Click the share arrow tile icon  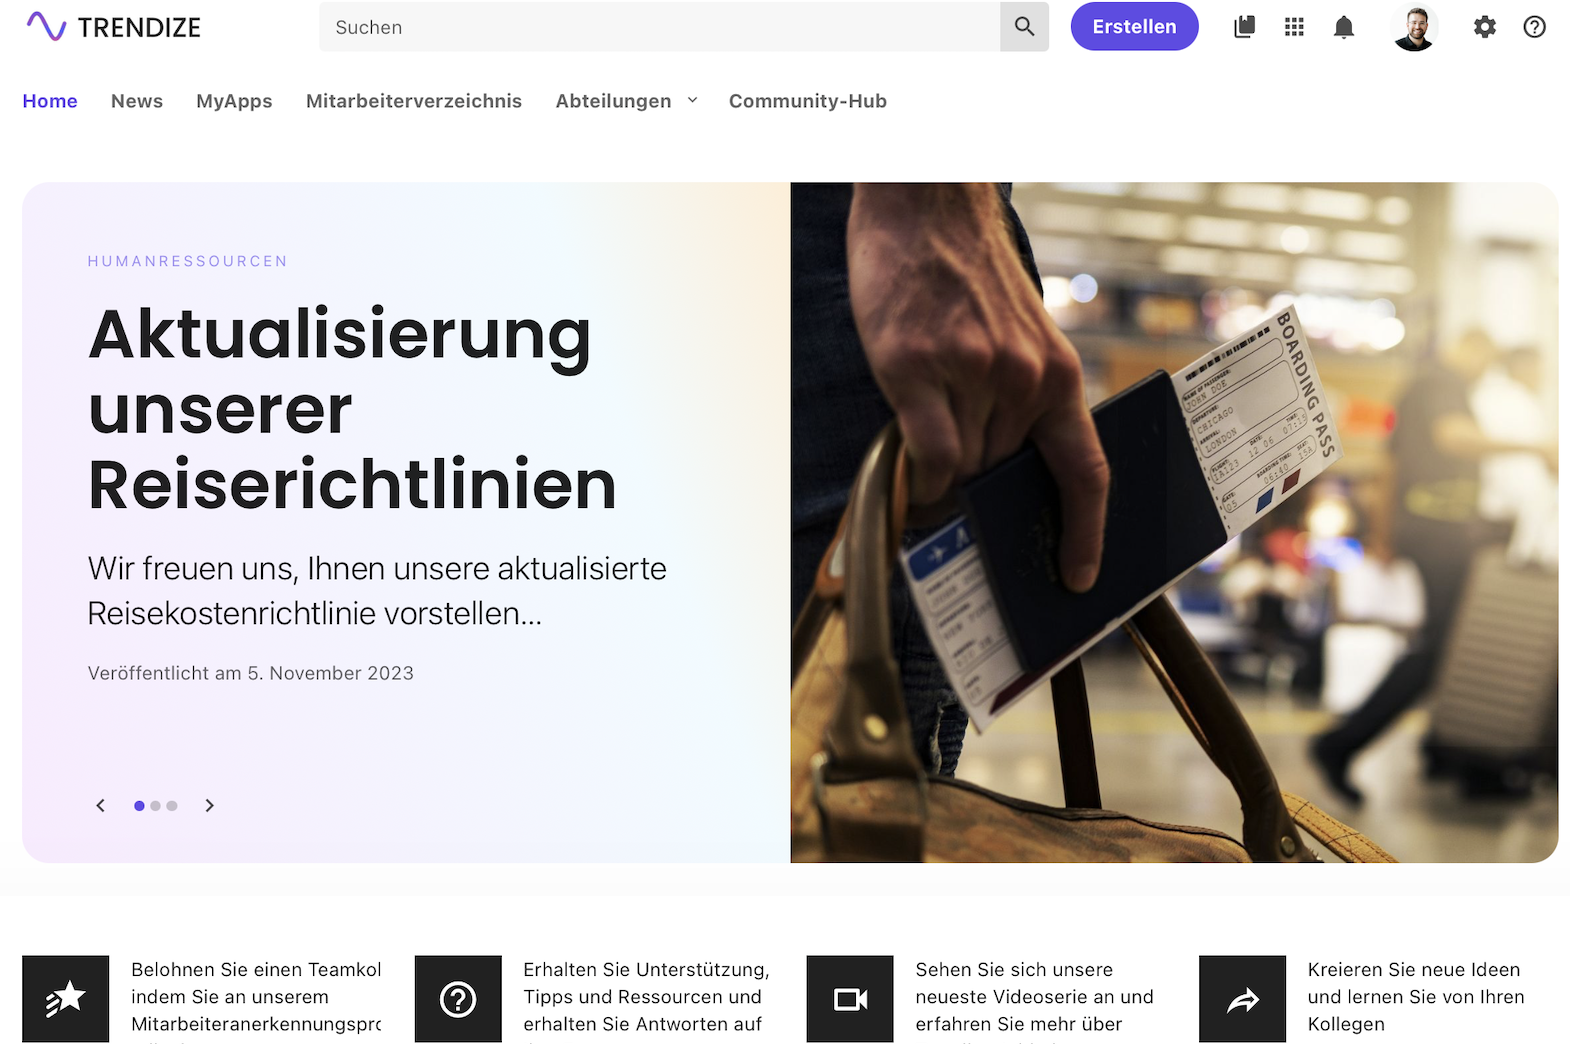tap(1242, 999)
